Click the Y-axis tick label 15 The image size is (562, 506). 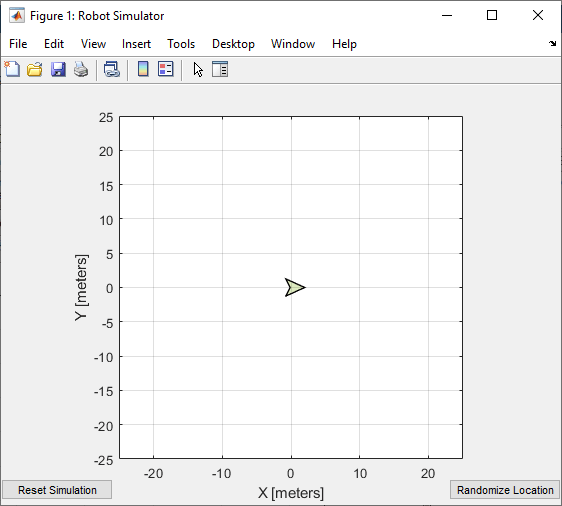tap(106, 186)
